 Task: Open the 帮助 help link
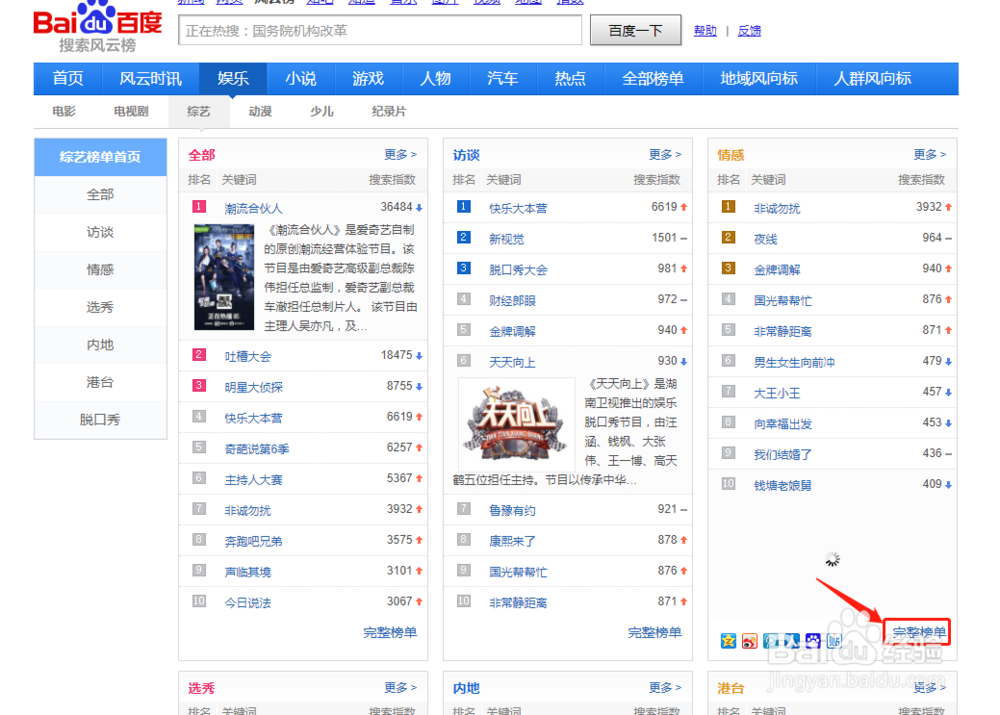(x=705, y=31)
